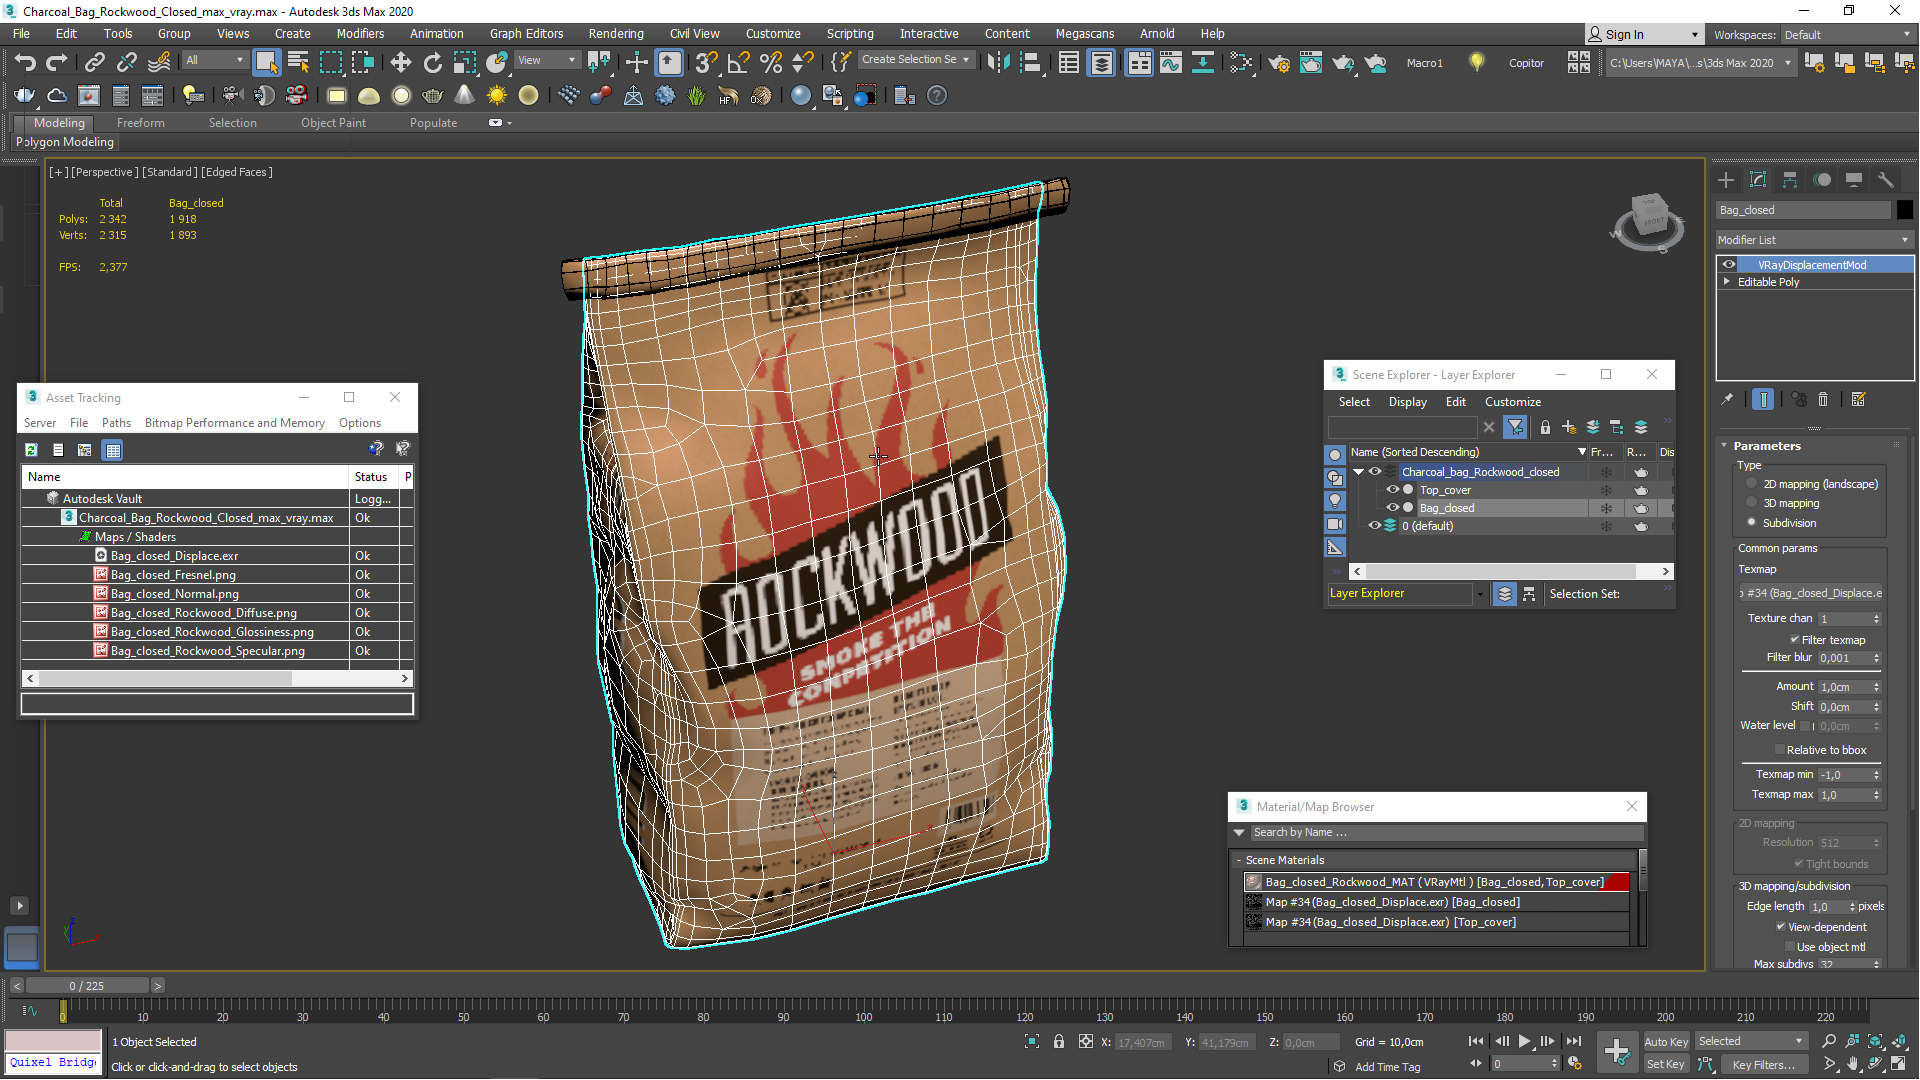Toggle eye visibility of Top_cover layer item

1392,490
